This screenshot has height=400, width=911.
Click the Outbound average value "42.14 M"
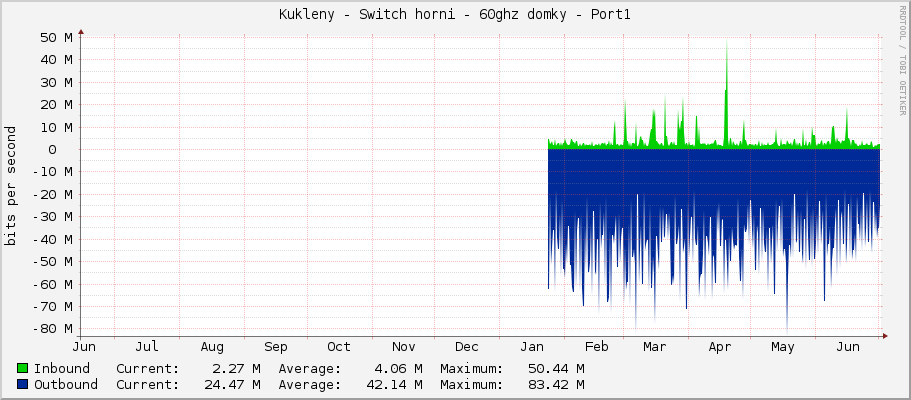point(393,385)
